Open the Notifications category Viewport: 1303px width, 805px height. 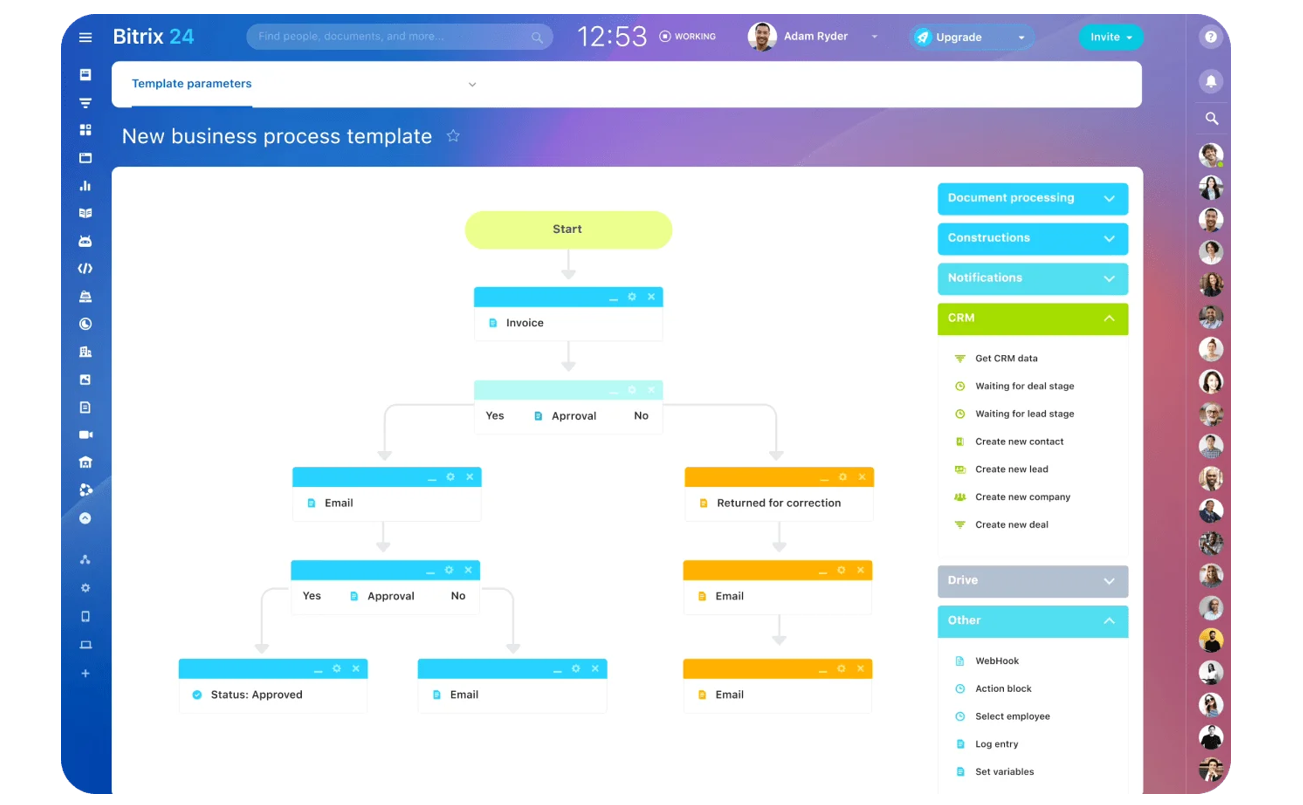pyautogui.click(x=1032, y=278)
